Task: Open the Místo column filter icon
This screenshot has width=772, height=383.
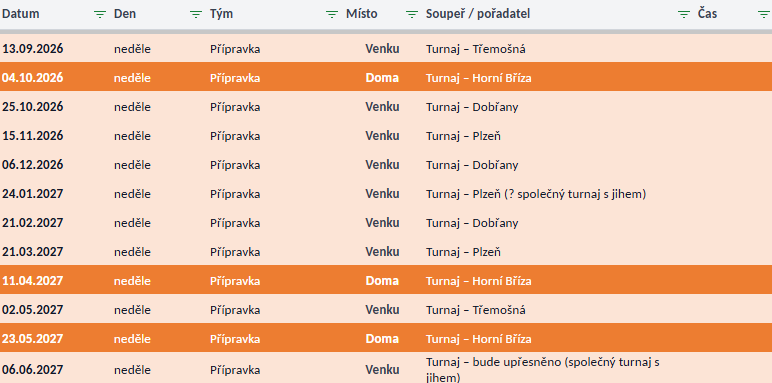Action: pos(412,14)
